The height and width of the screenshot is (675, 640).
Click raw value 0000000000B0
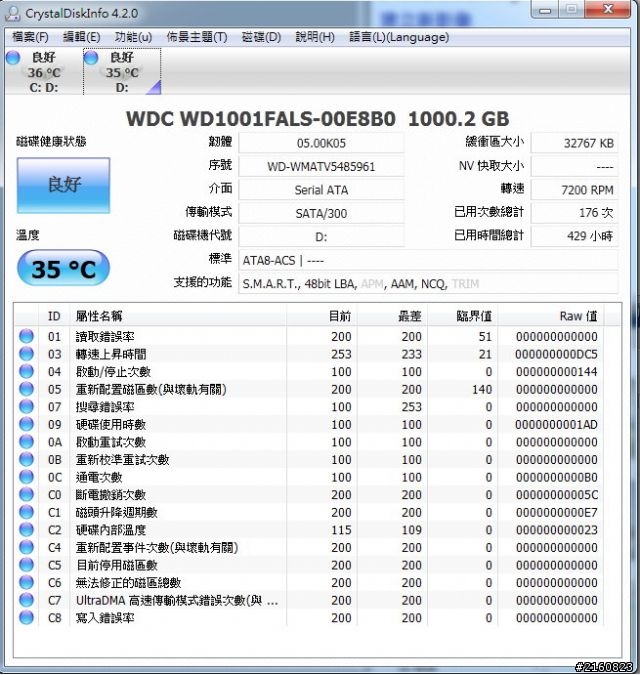pyautogui.click(x=556, y=477)
